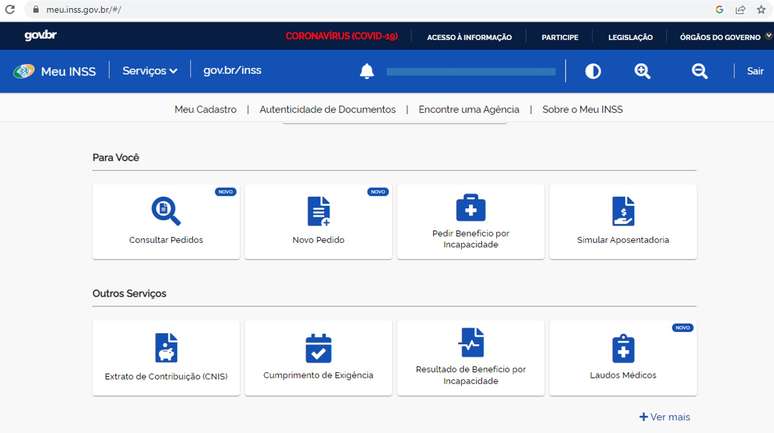This screenshot has width=774, height=433.
Task: Toggle the high contrast mode icon
Action: pos(593,72)
